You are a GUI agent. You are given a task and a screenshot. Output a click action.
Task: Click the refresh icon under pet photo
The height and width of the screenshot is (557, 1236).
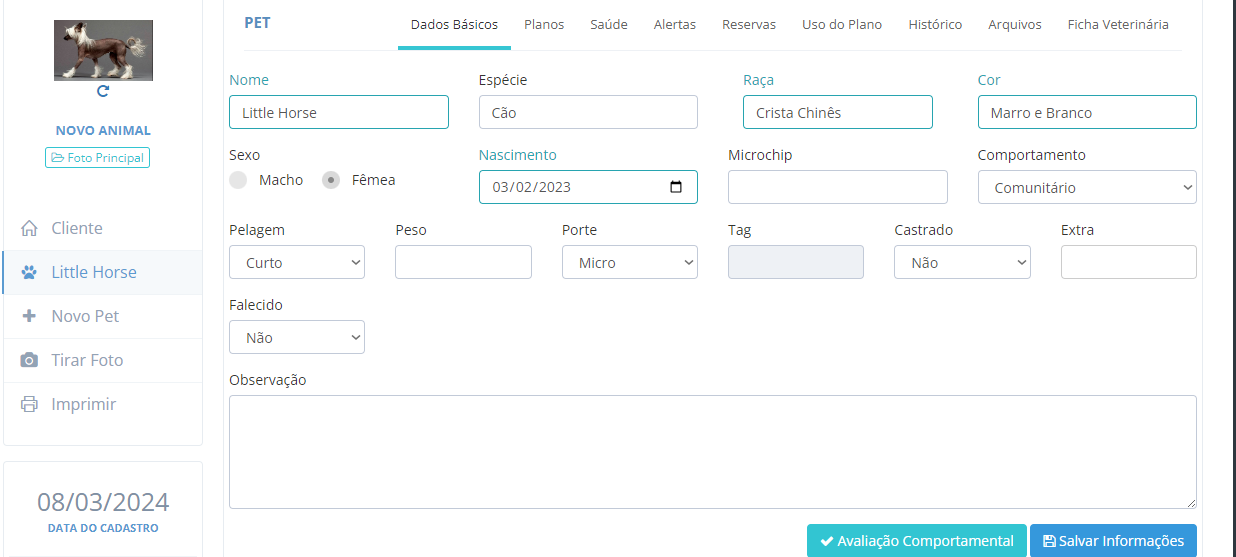tap(103, 91)
